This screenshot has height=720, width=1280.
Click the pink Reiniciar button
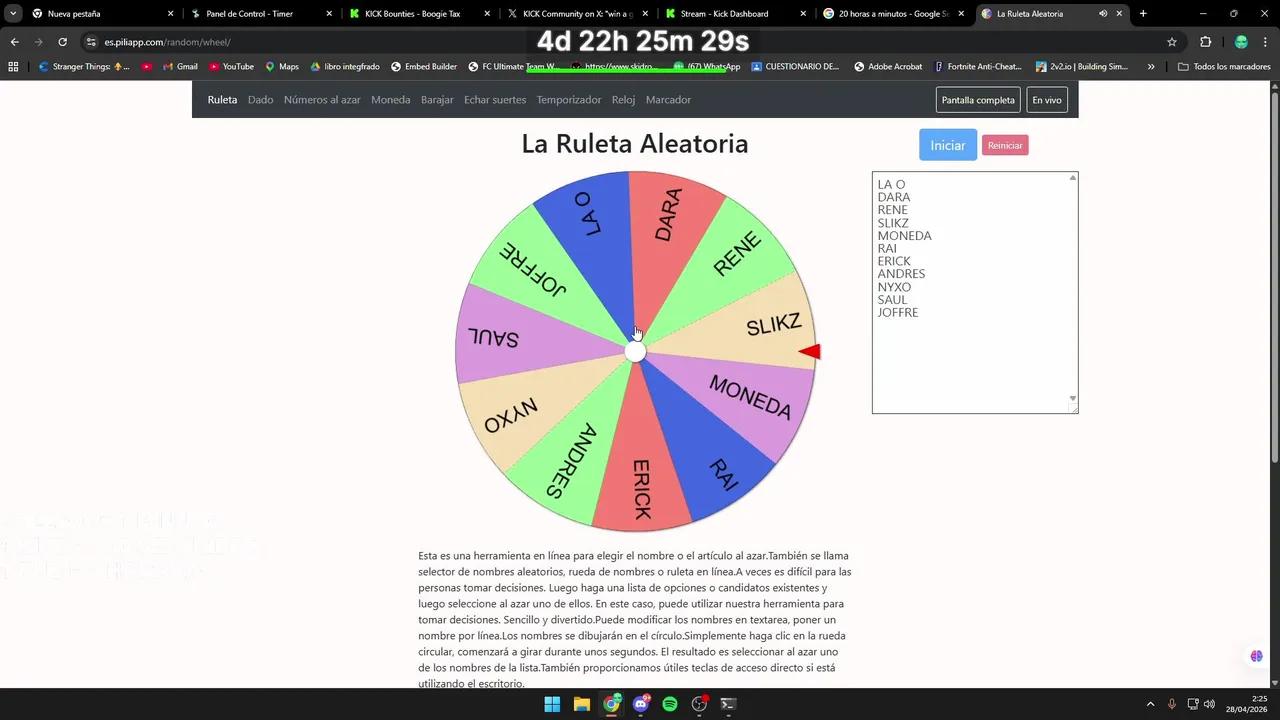1005,145
